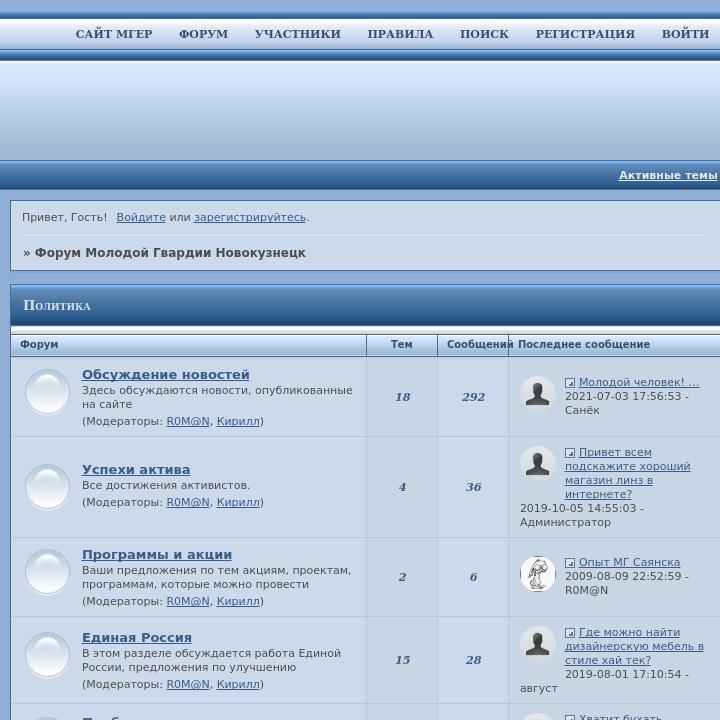Click the Успехи актива forum status icon
The height and width of the screenshot is (720, 720).
click(47, 487)
